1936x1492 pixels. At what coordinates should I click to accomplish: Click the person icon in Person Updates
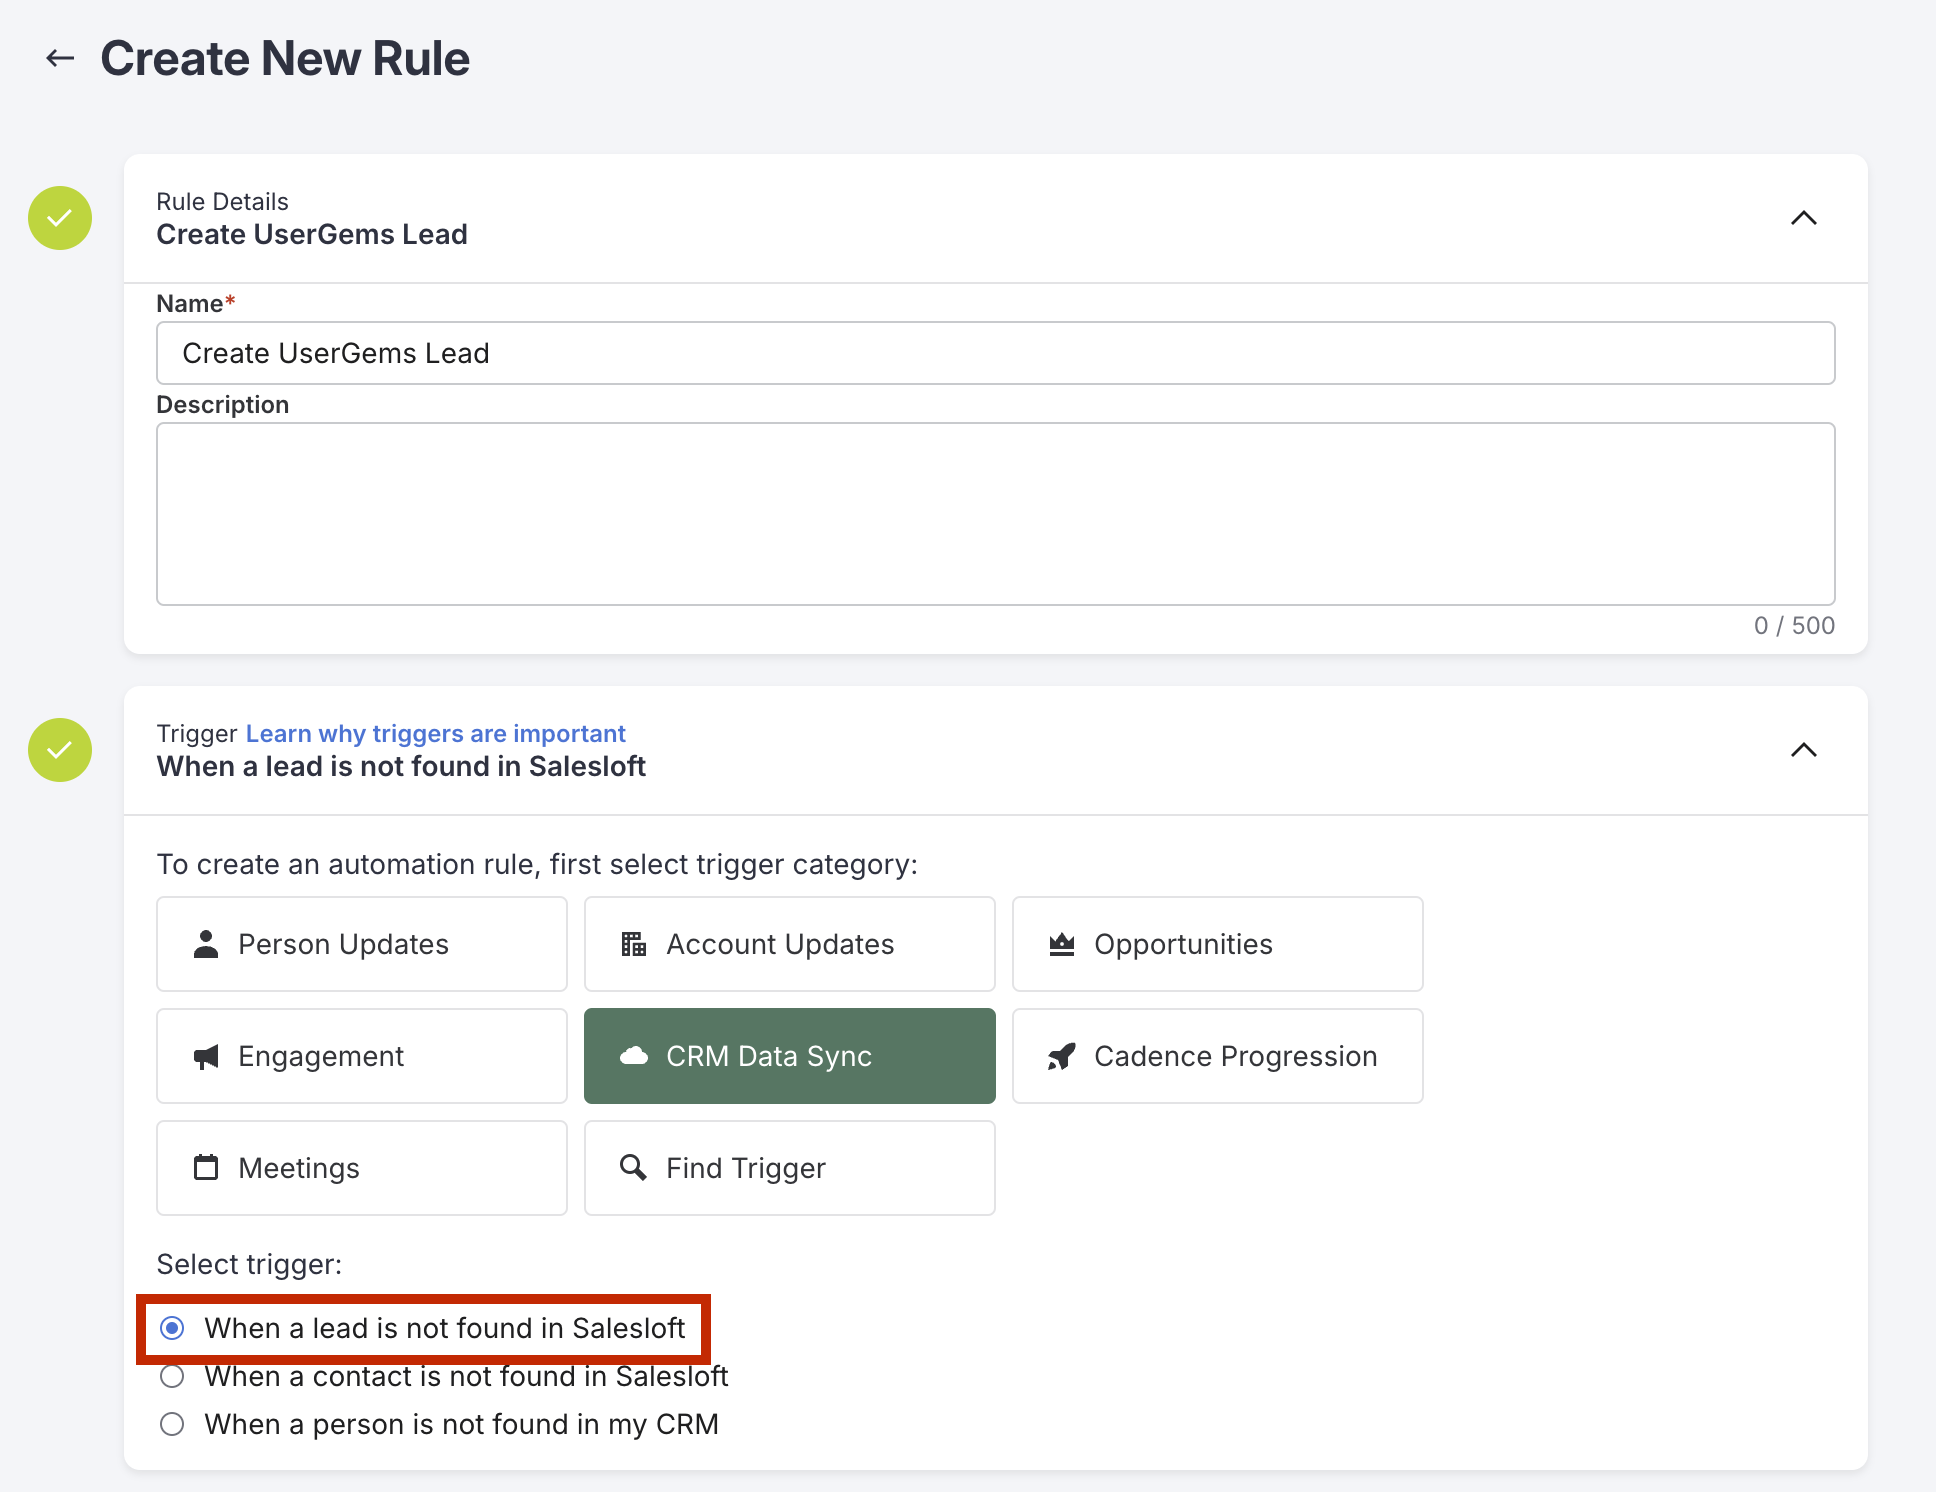click(x=206, y=944)
